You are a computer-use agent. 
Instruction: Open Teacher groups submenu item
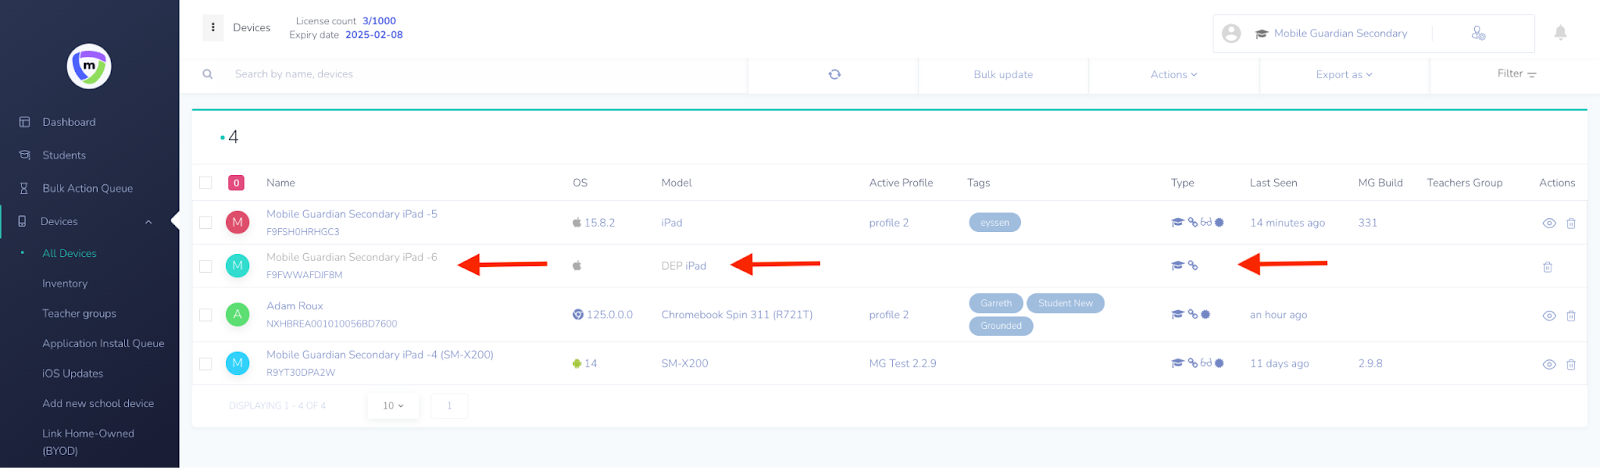point(79,313)
